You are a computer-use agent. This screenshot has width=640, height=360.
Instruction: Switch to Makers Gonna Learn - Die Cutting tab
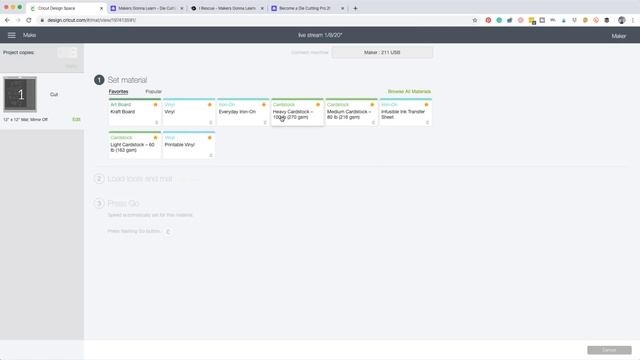pyautogui.click(x=148, y=8)
